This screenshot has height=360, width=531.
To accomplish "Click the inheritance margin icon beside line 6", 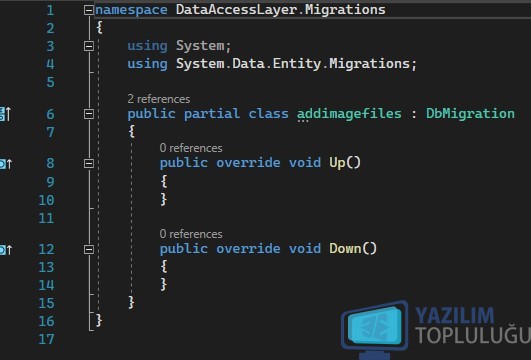I will pos(5,114).
